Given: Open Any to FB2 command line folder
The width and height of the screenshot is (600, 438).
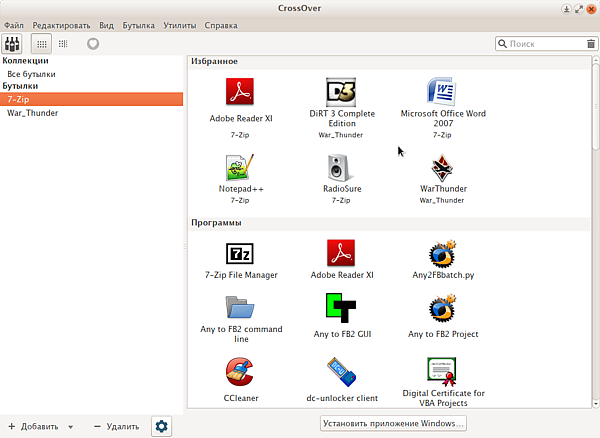Looking at the screenshot, I should point(240,307).
